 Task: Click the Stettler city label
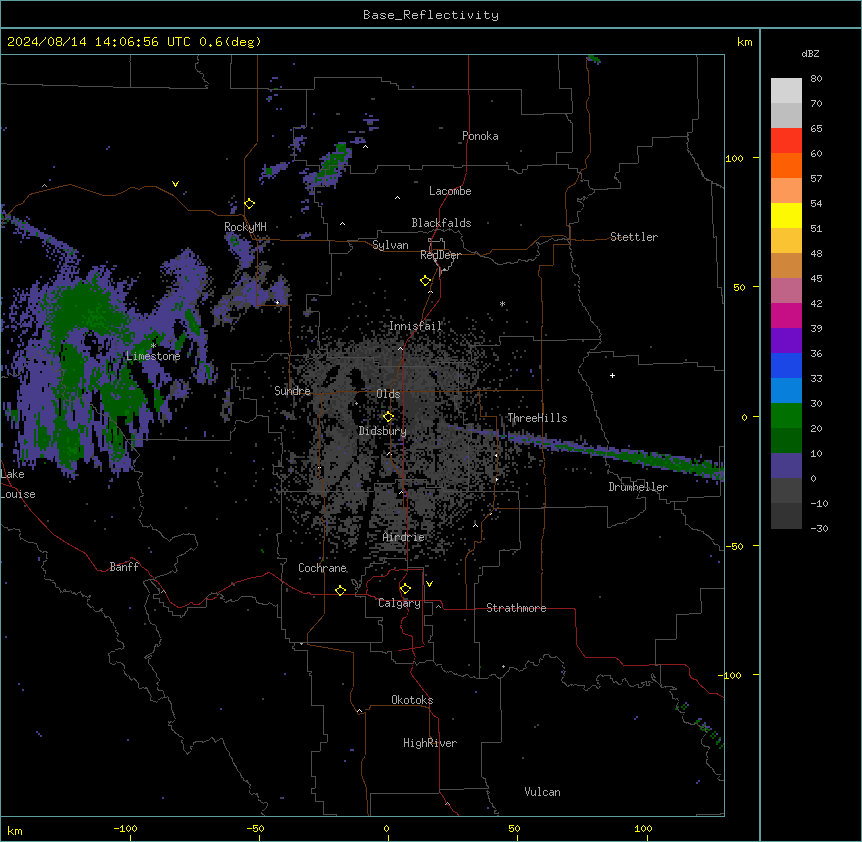pyautogui.click(x=634, y=237)
